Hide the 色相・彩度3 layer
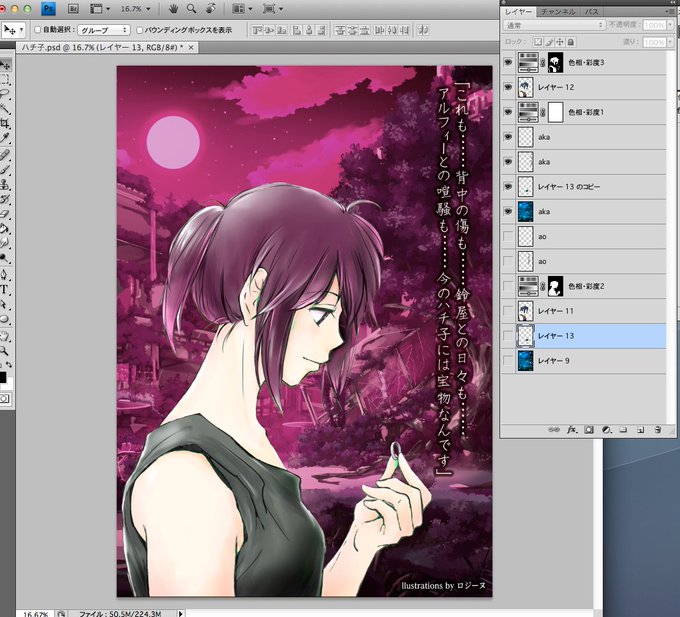Image resolution: width=680 pixels, height=617 pixels. (x=508, y=62)
